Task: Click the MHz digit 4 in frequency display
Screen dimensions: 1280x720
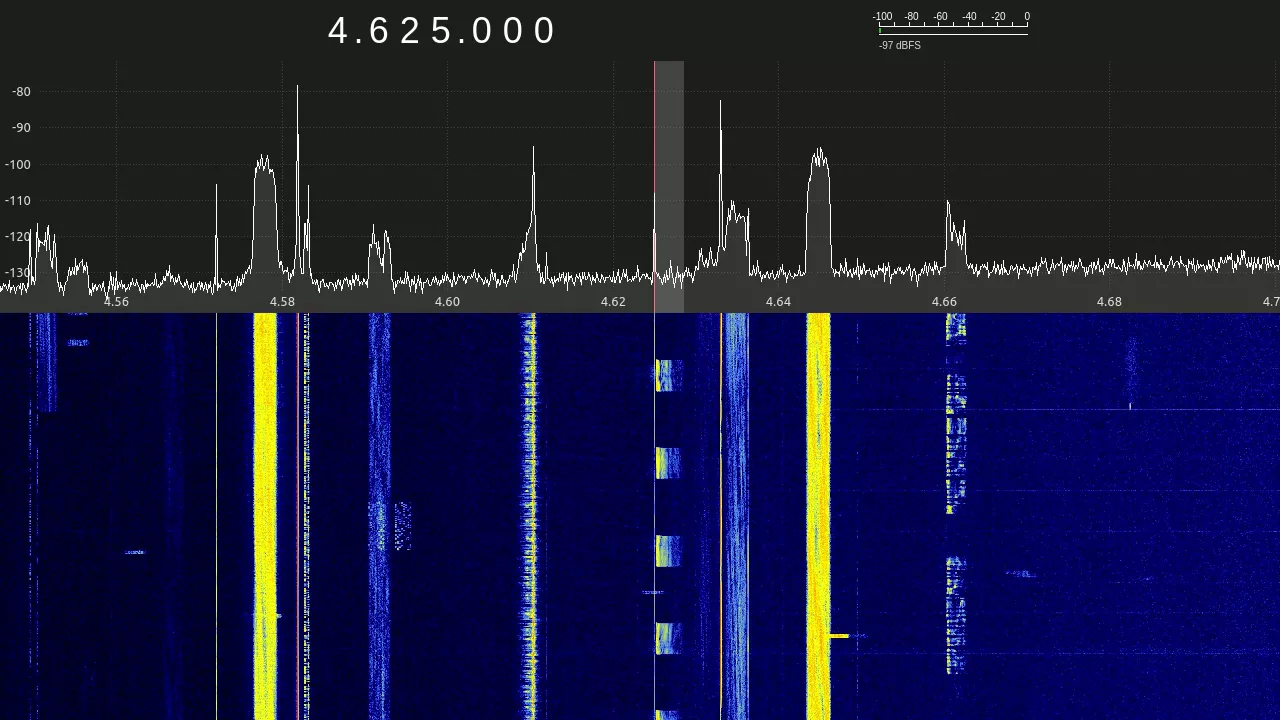Action: 339,31
